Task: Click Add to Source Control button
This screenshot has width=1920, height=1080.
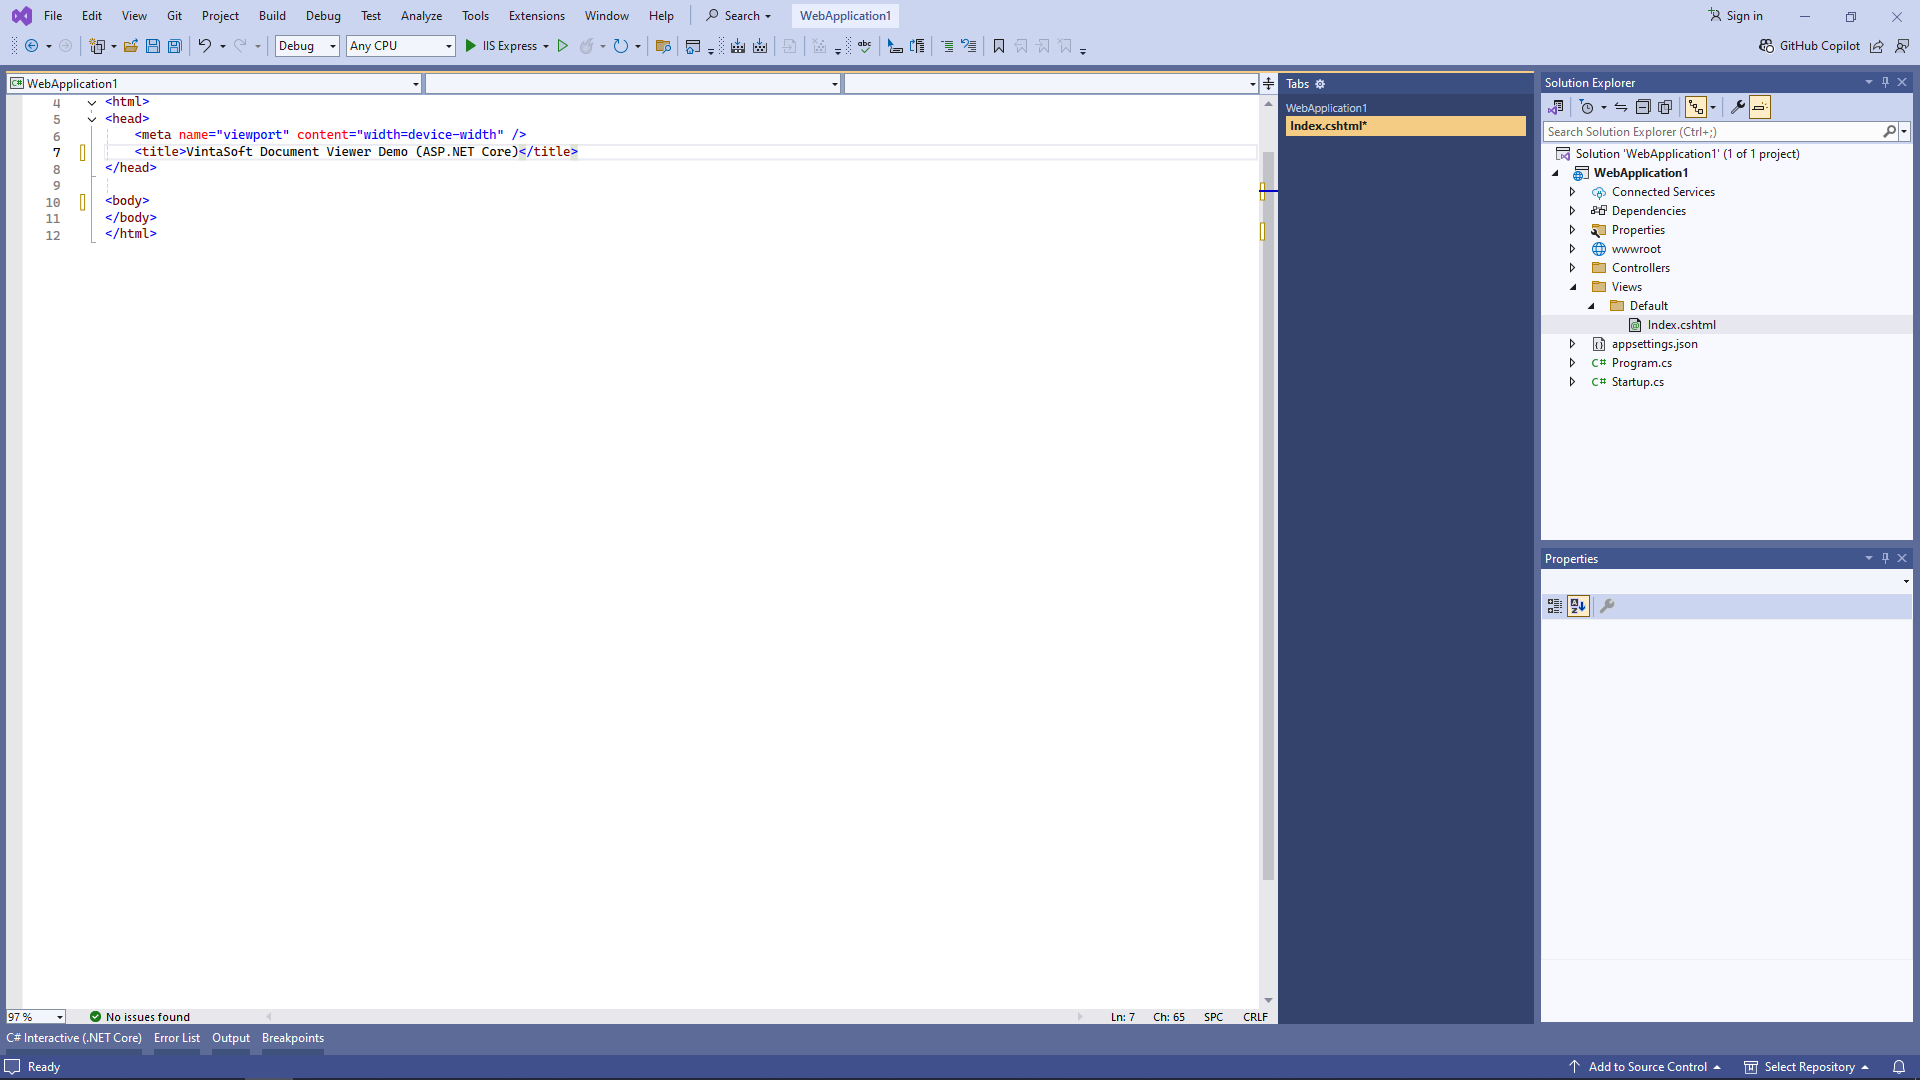Action: pyautogui.click(x=1646, y=1067)
